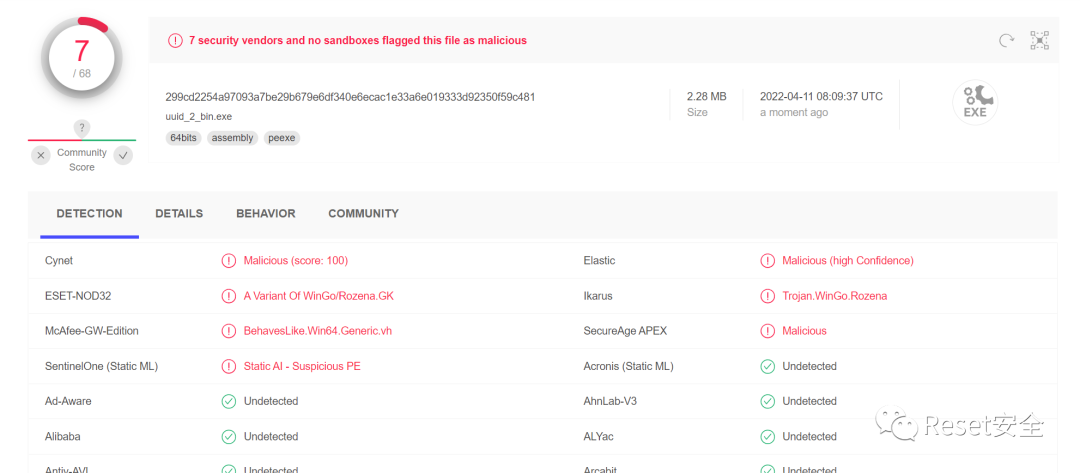
Task: Click Acronis undetected check icon
Action: pyautogui.click(x=767, y=366)
